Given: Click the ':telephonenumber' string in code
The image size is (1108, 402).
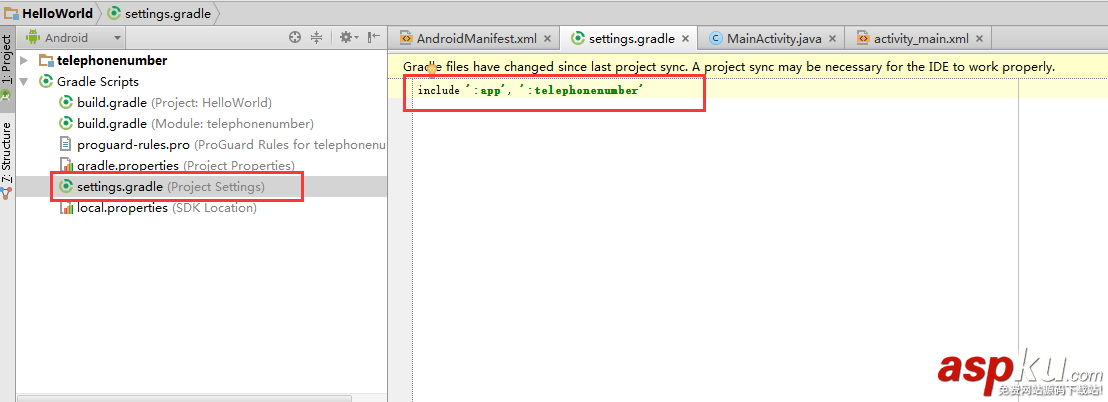Looking at the screenshot, I should pos(582,90).
